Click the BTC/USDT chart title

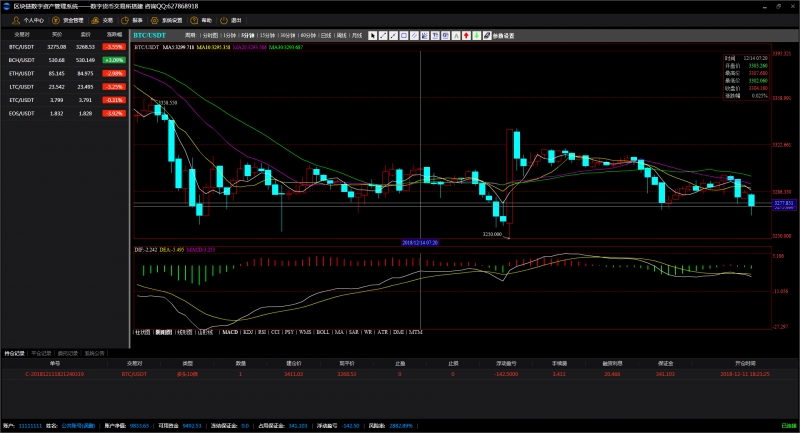[149, 35]
